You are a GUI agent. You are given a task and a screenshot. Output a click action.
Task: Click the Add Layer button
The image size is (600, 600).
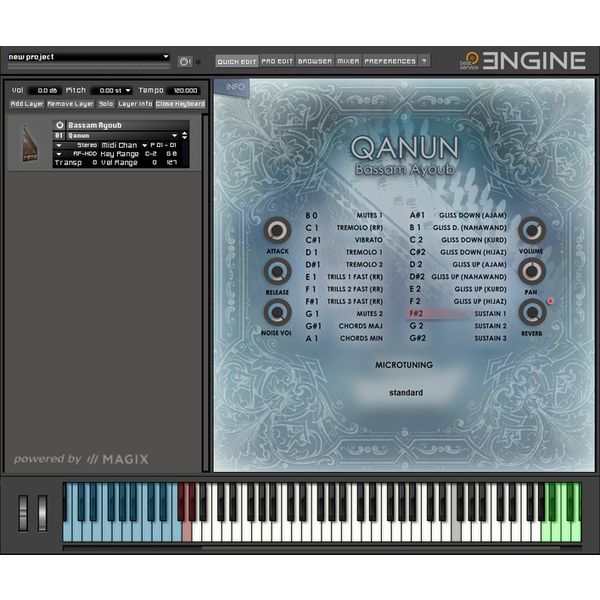(27, 104)
